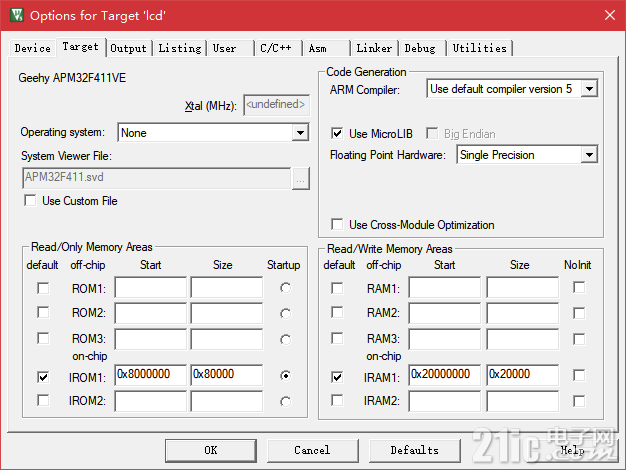Open the User tab
626x470 pixels.
tap(230, 48)
